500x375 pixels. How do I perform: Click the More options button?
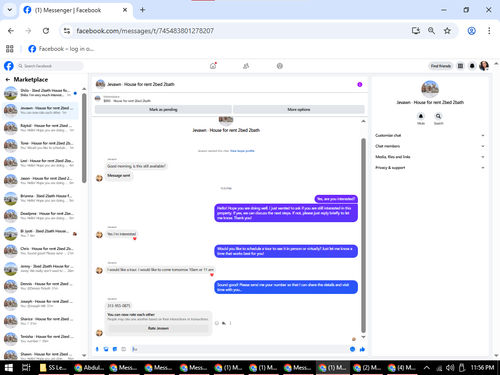299,109
